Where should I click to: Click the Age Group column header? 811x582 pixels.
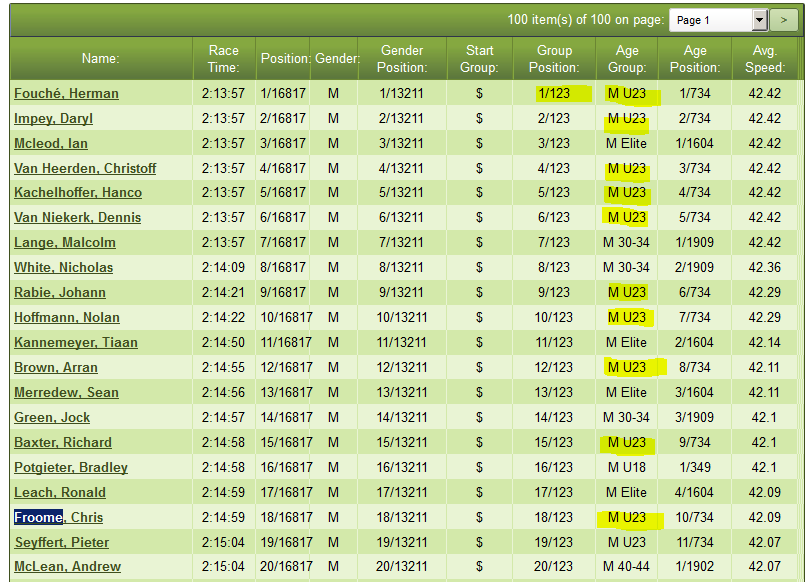pos(626,59)
